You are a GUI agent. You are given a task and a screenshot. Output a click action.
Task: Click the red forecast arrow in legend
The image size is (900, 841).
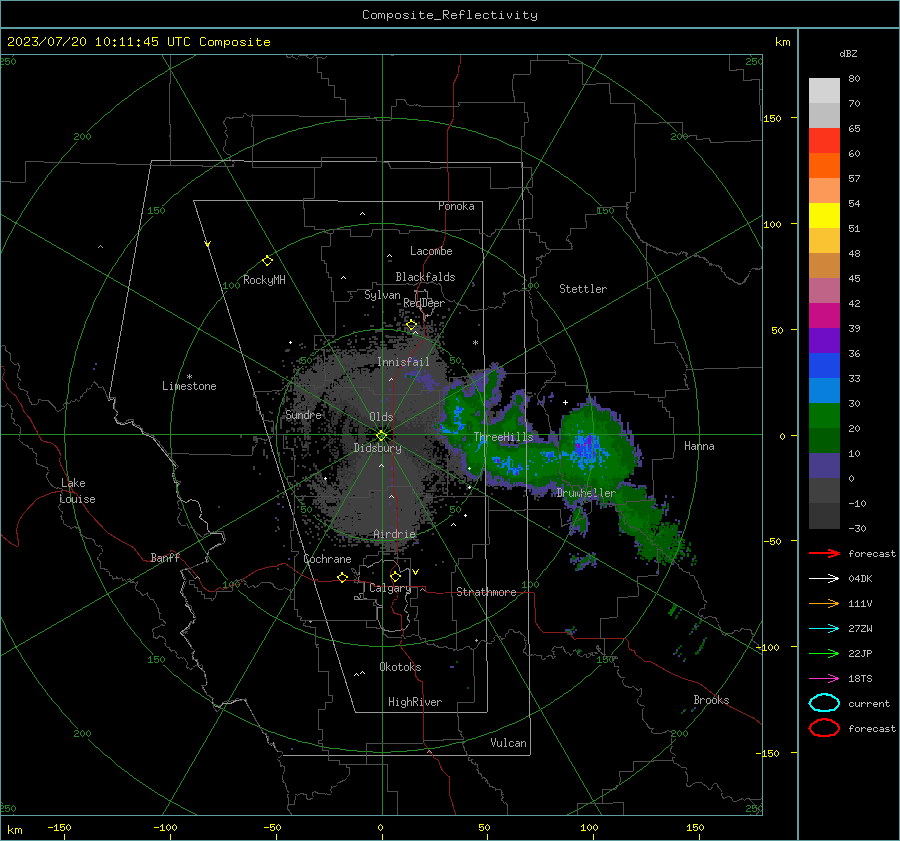click(824, 553)
